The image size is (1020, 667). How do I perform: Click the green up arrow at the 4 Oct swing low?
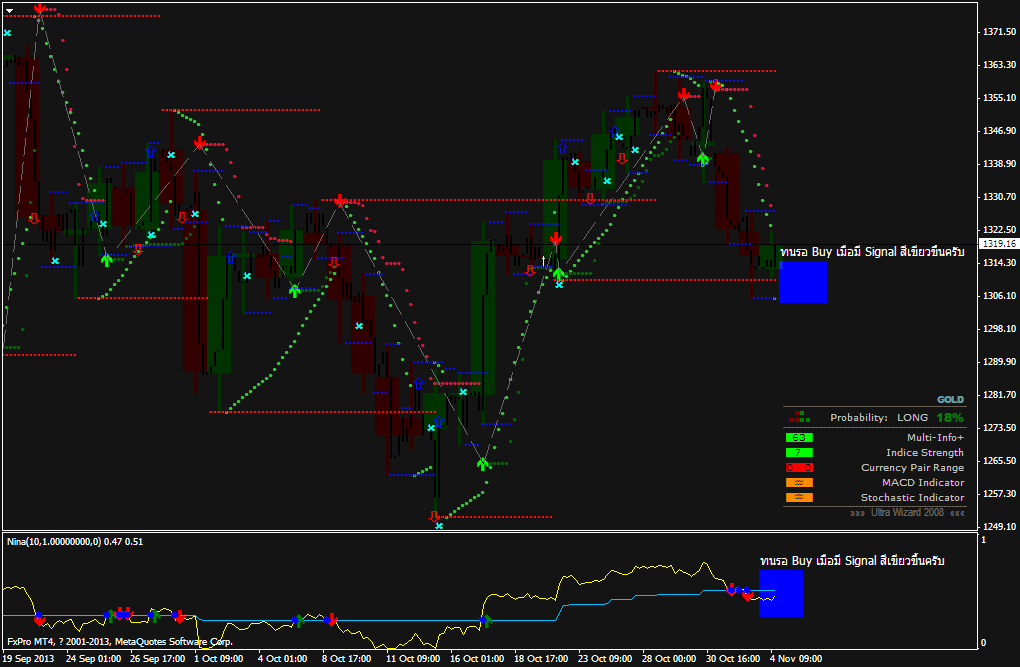click(295, 290)
